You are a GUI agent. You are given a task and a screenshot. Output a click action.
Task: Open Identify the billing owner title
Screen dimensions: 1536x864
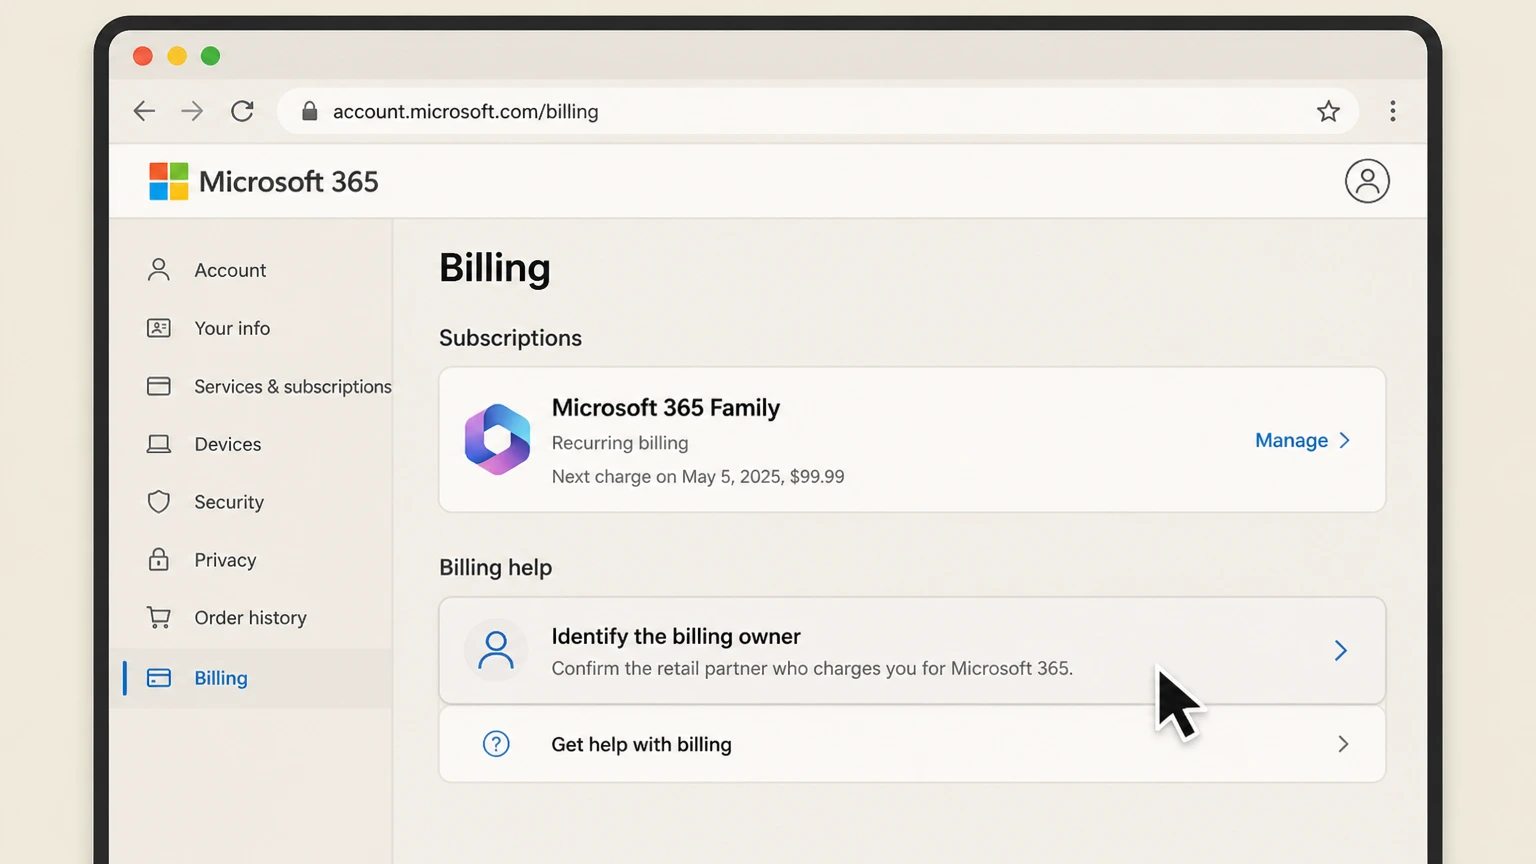pyautogui.click(x=676, y=636)
